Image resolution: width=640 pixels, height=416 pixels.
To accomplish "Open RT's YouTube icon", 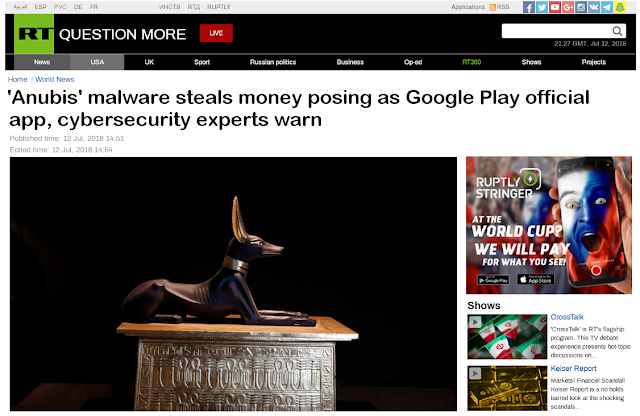I will (x=555, y=7).
